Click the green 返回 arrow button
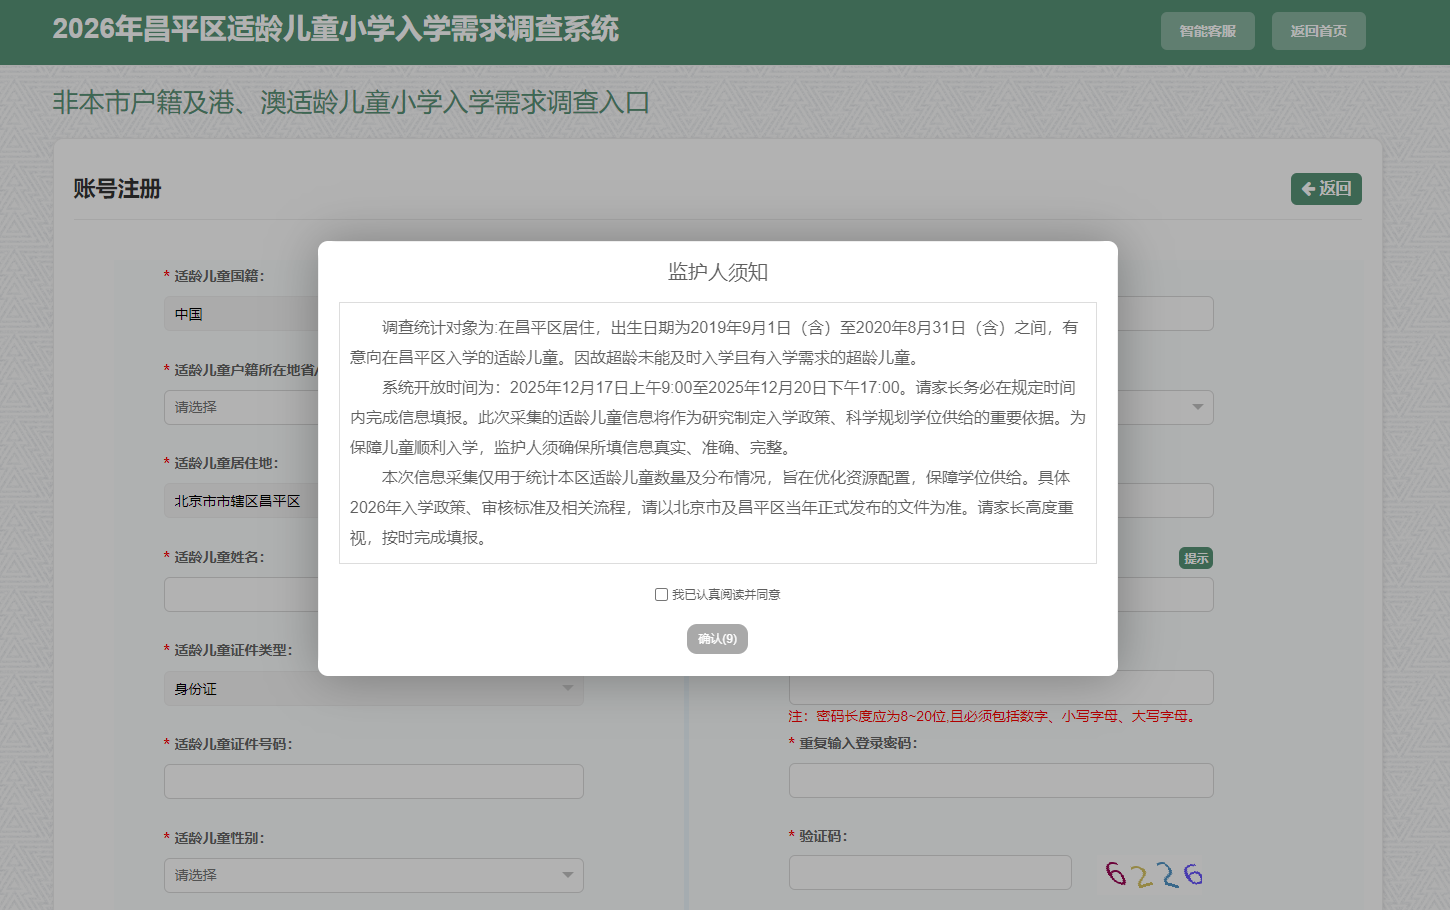This screenshot has width=1450, height=910. 1326,189
